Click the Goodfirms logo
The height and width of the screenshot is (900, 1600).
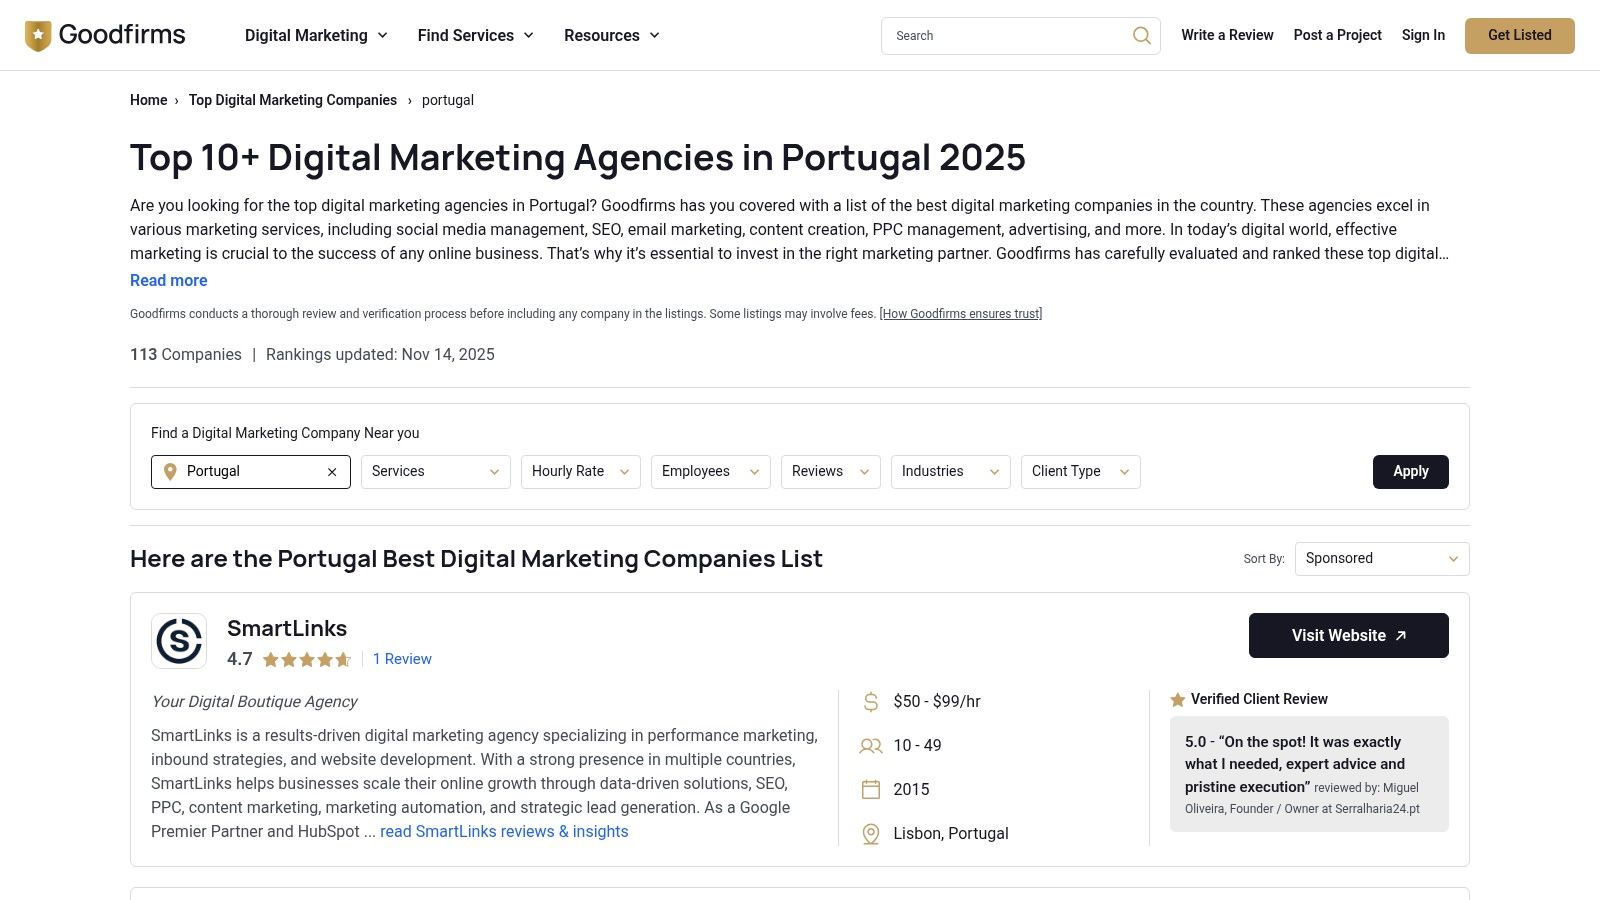point(104,34)
